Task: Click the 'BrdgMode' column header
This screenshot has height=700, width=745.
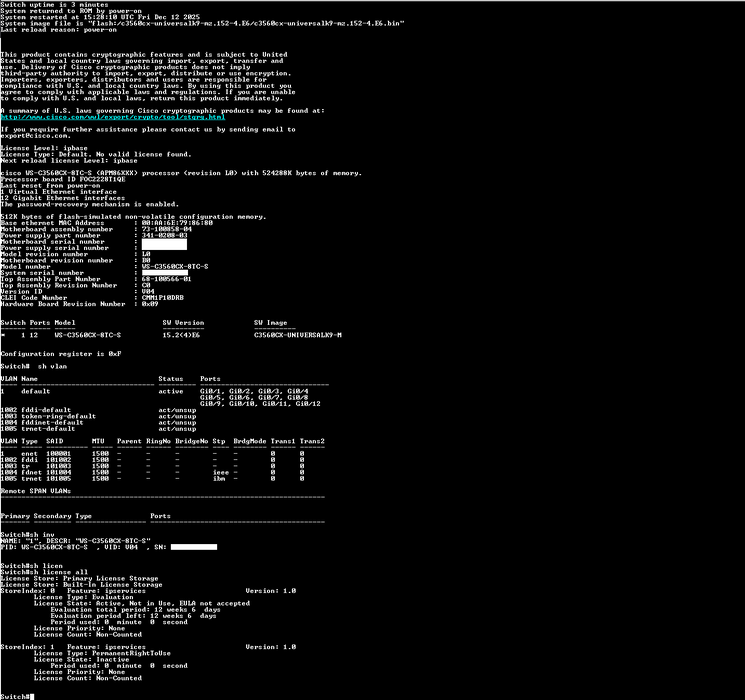Action: tap(249, 441)
